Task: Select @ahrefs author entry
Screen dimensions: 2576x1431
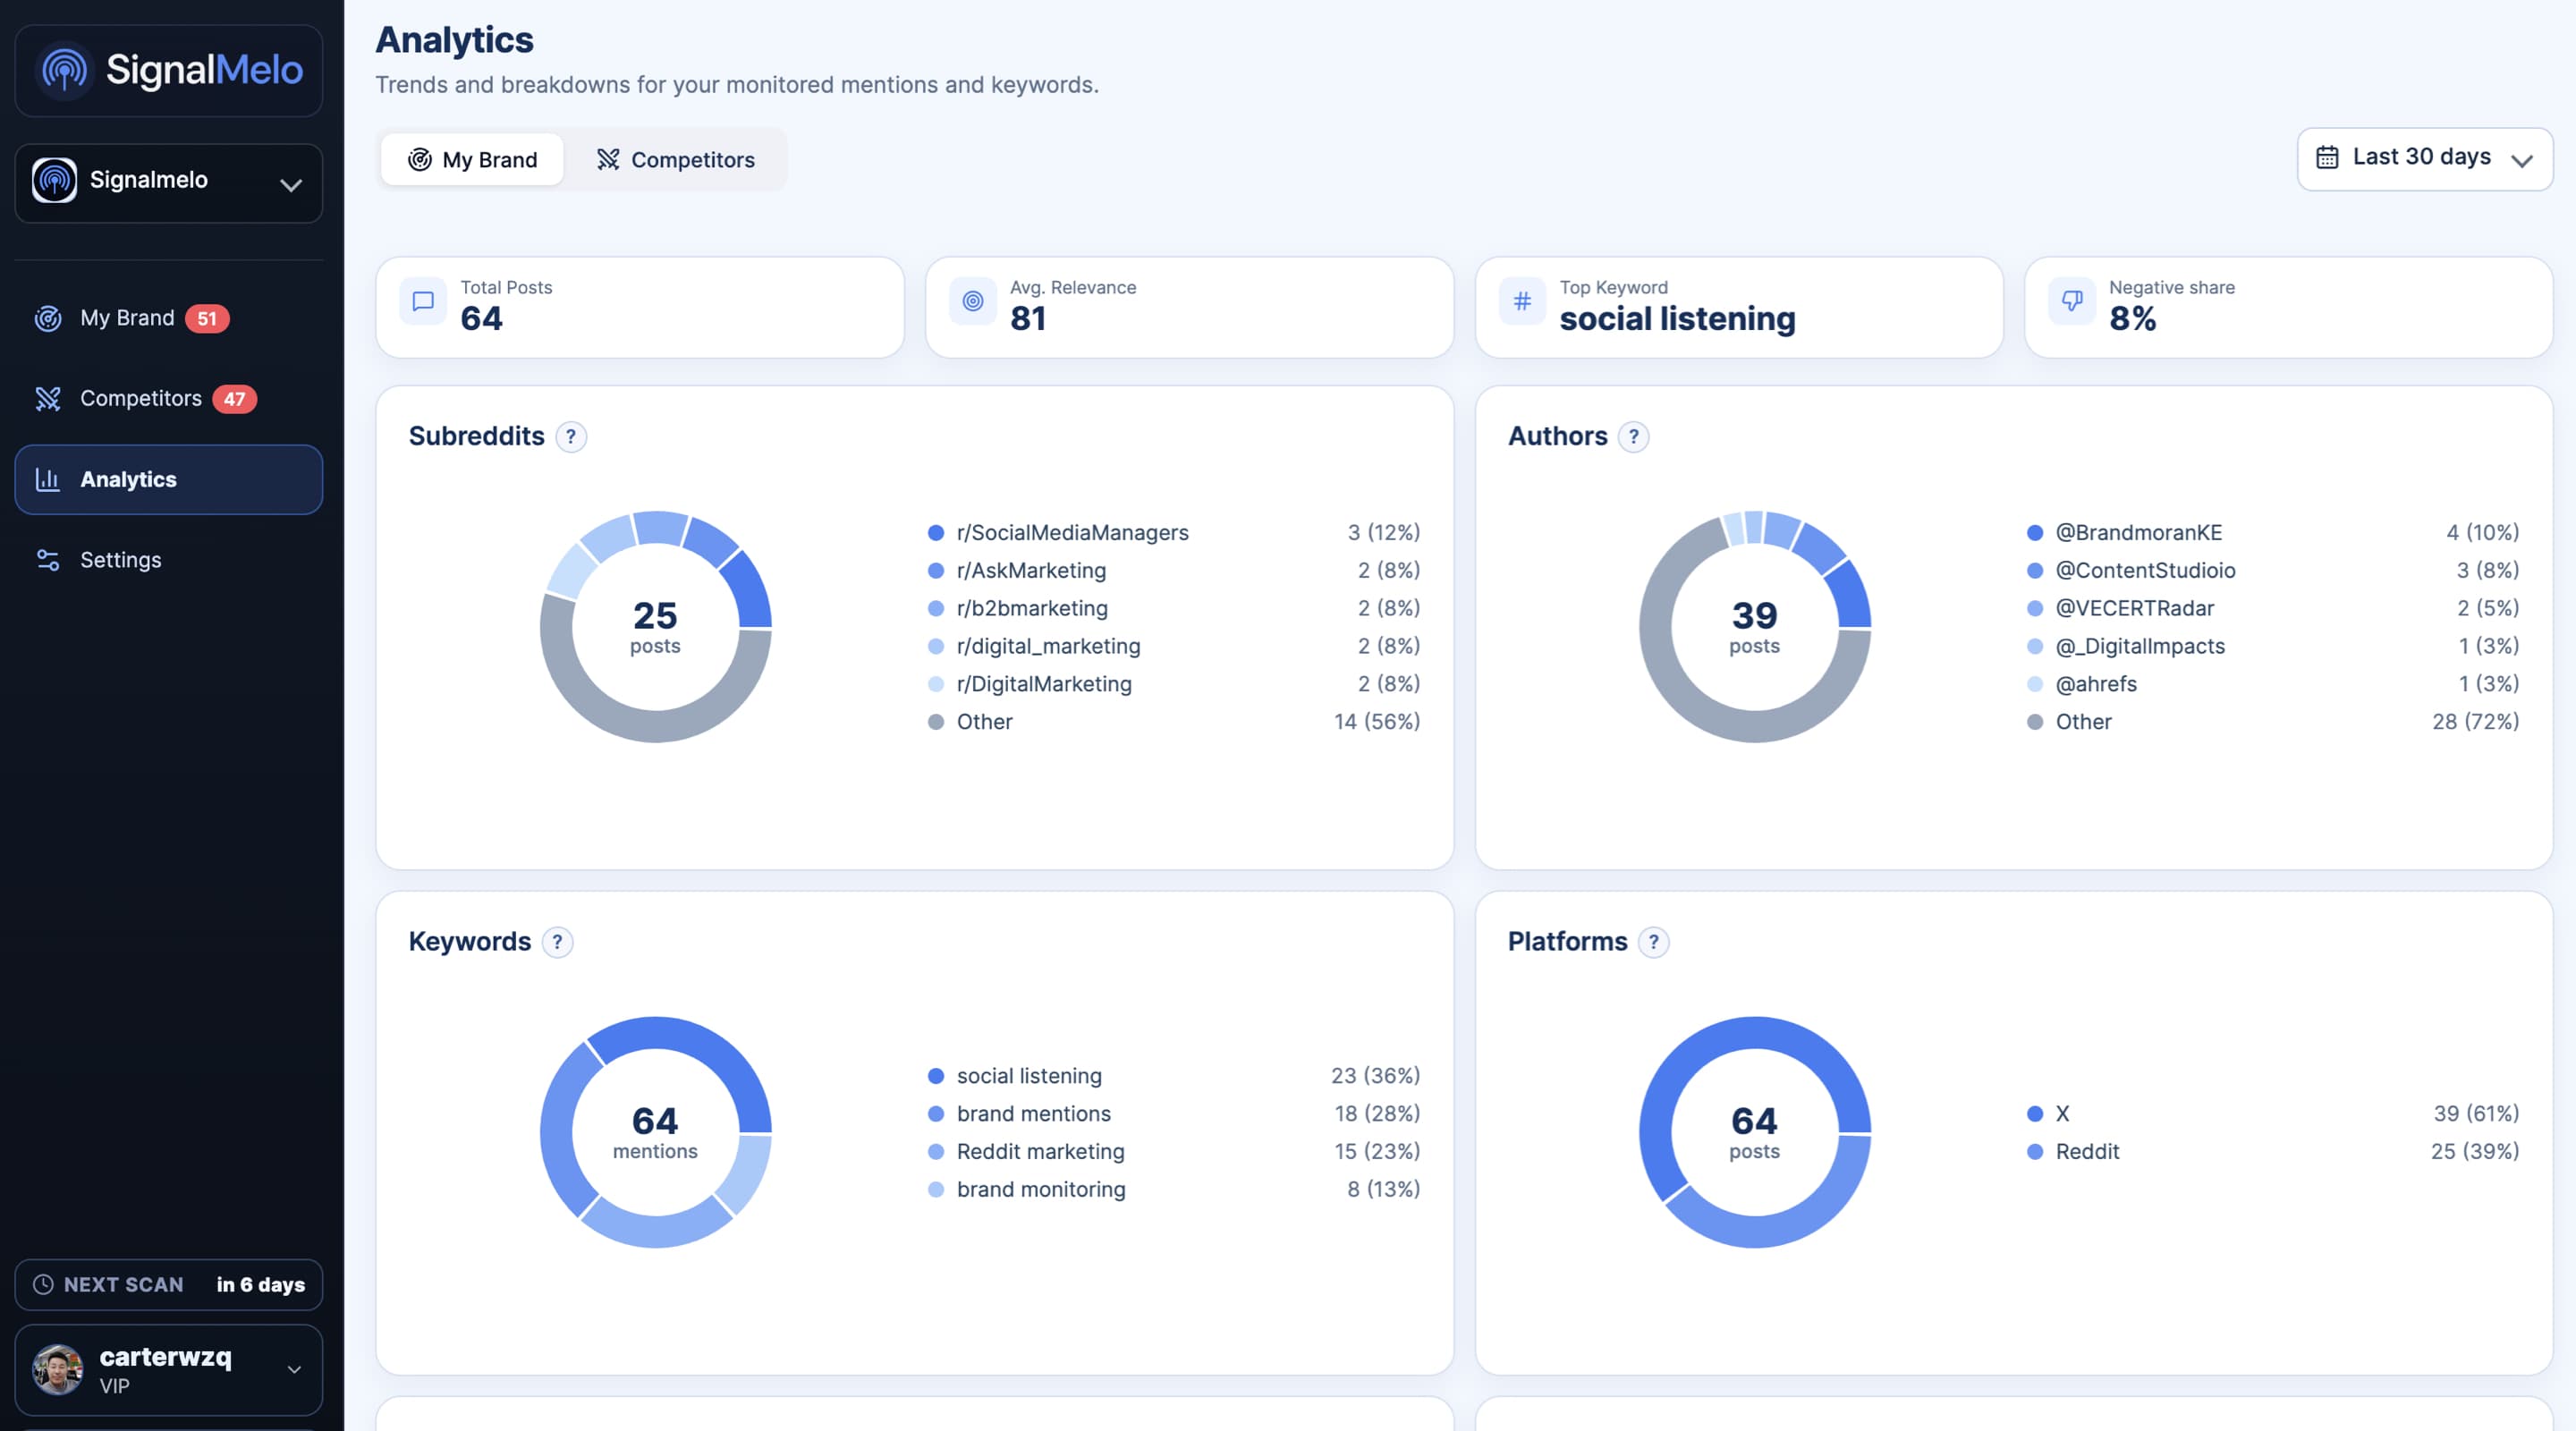Action: tap(2273, 684)
